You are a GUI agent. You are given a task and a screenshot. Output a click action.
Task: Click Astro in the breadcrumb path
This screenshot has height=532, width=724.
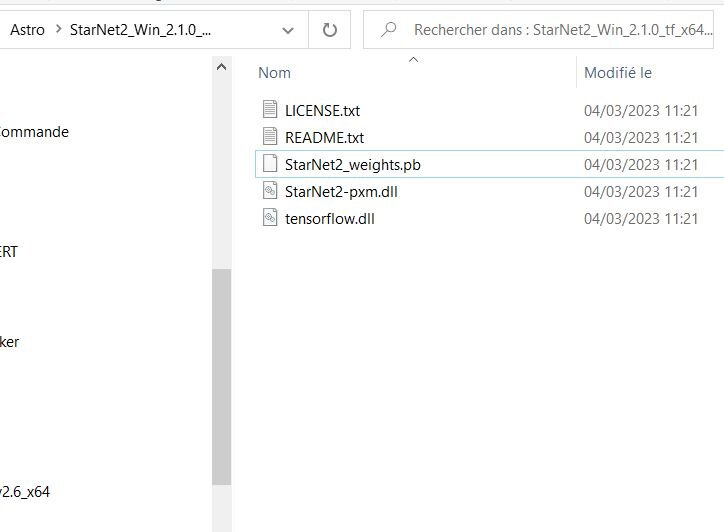tap(27, 30)
